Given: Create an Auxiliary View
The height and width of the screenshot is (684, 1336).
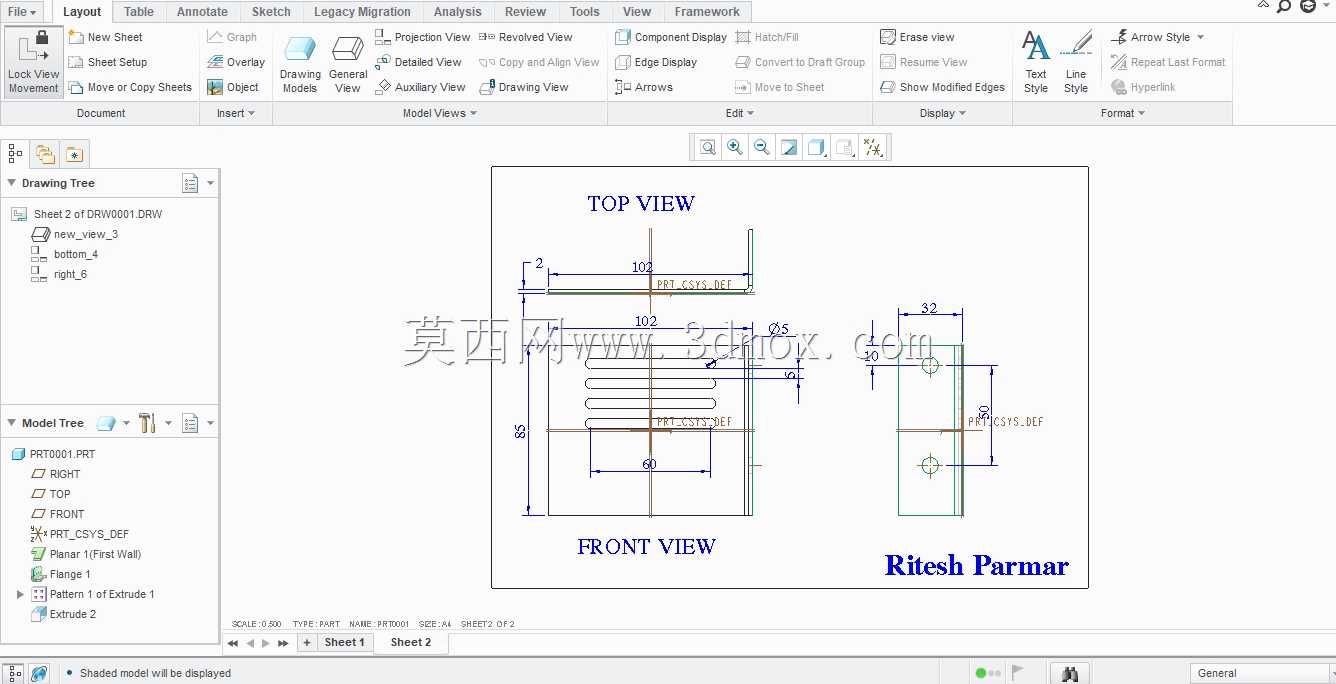Looking at the screenshot, I should [421, 87].
